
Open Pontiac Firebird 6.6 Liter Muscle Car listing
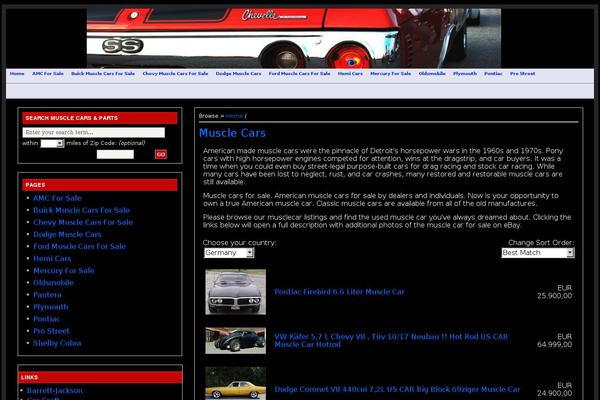pos(339,292)
